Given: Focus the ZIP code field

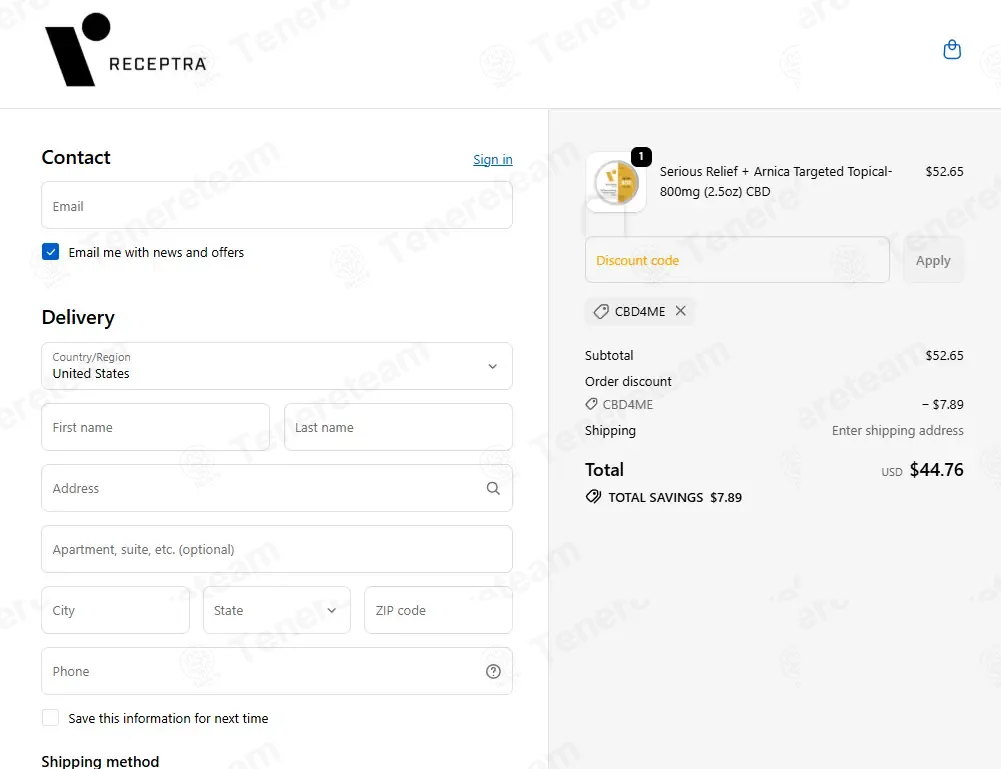Looking at the screenshot, I should (x=438, y=610).
